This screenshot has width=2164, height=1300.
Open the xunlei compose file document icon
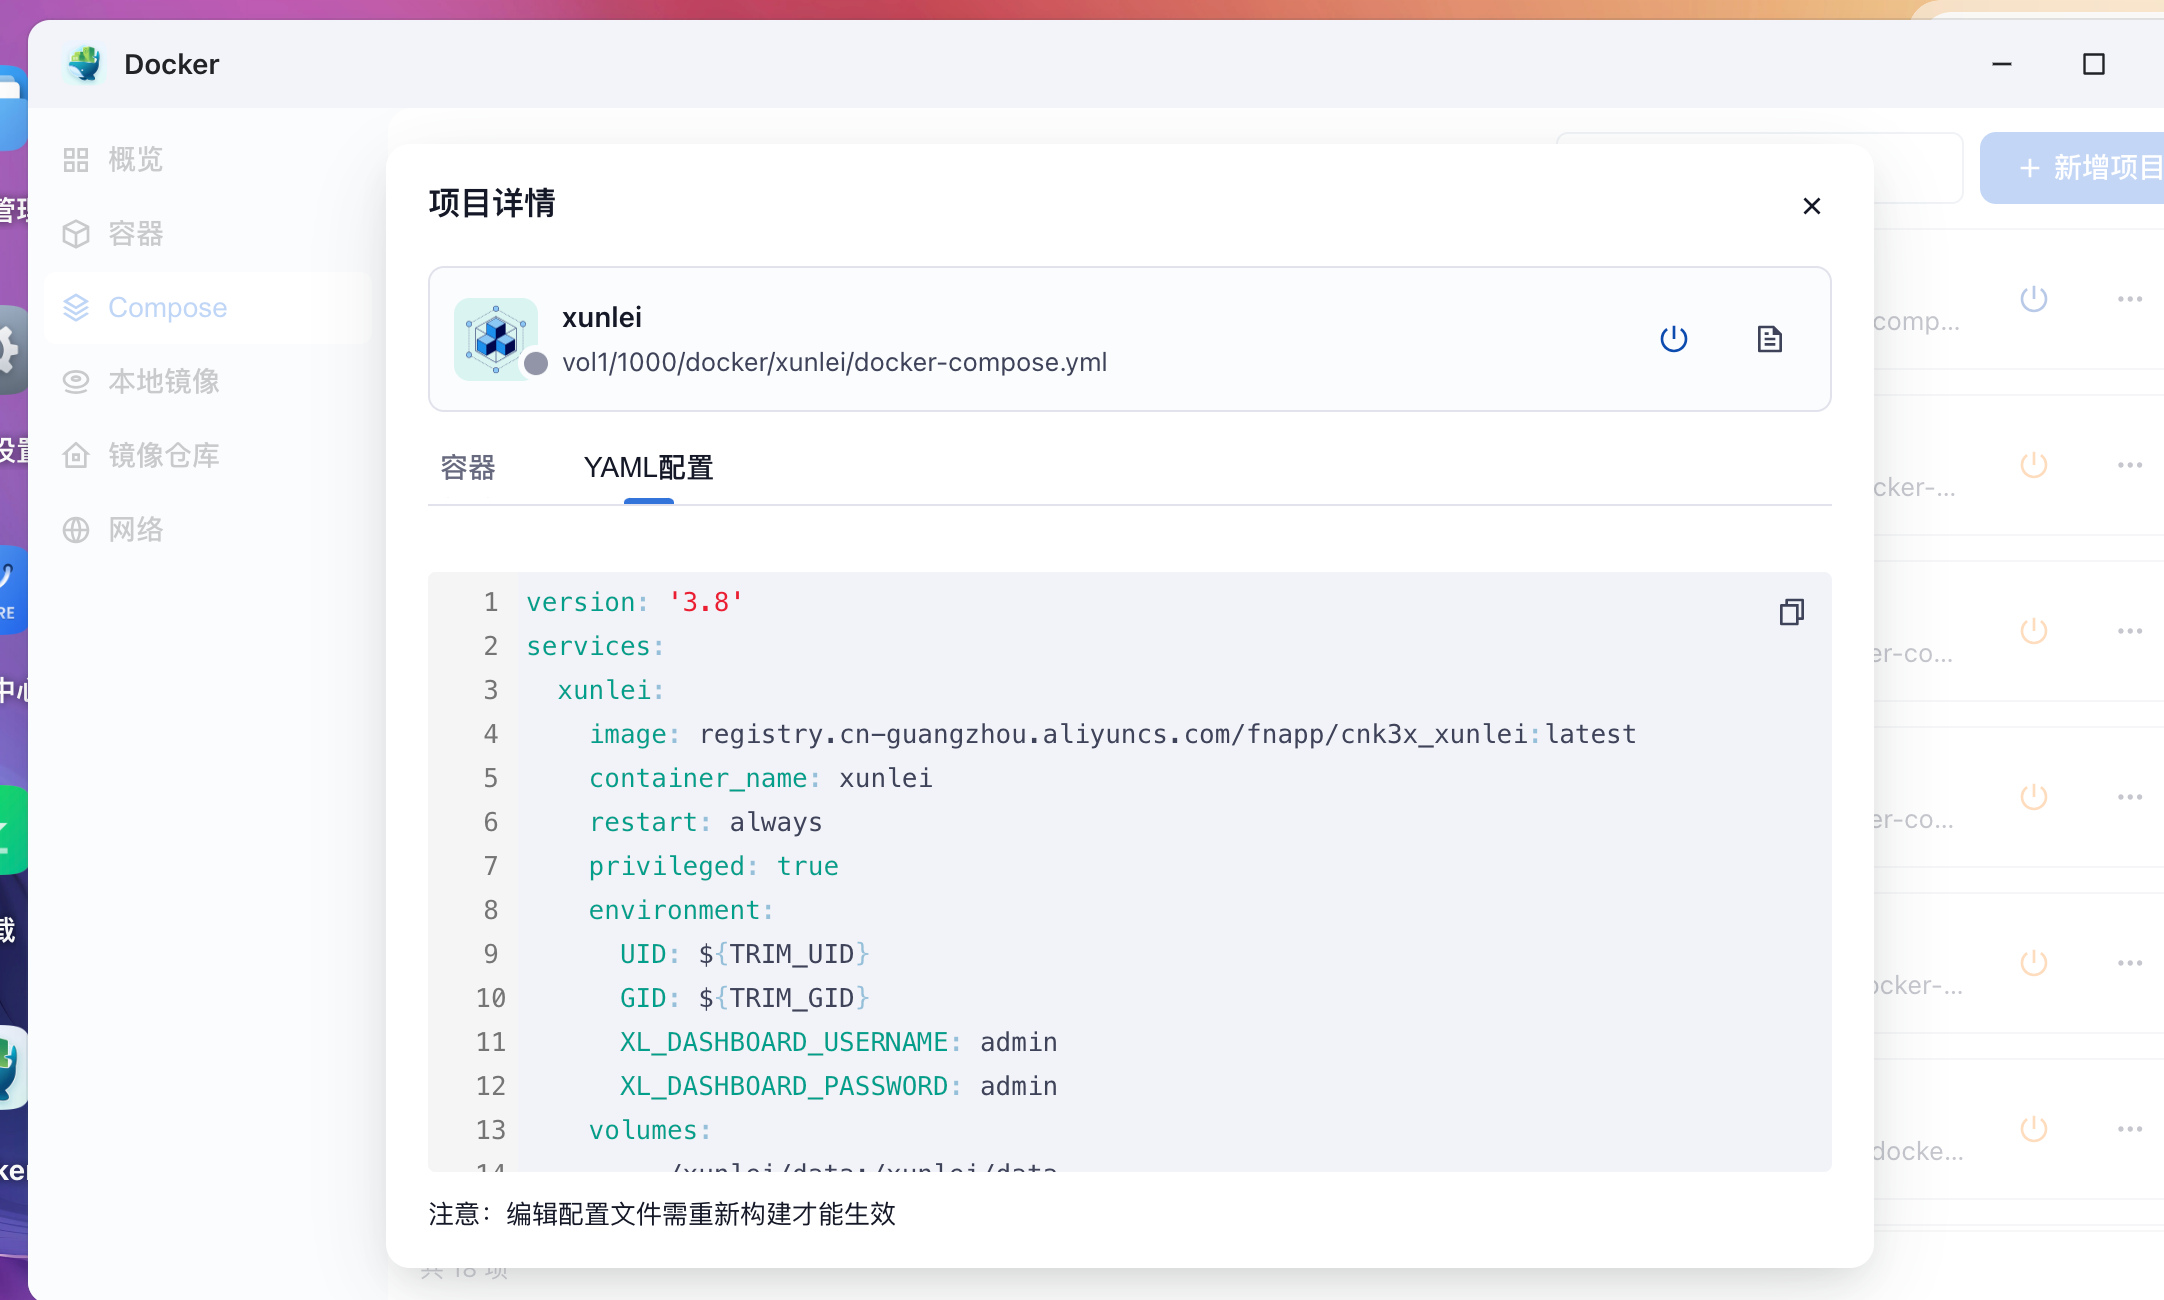pos(1770,339)
